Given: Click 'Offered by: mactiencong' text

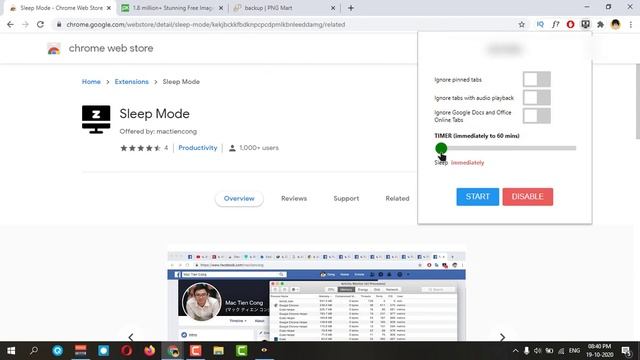Looking at the screenshot, I should click(158, 131).
